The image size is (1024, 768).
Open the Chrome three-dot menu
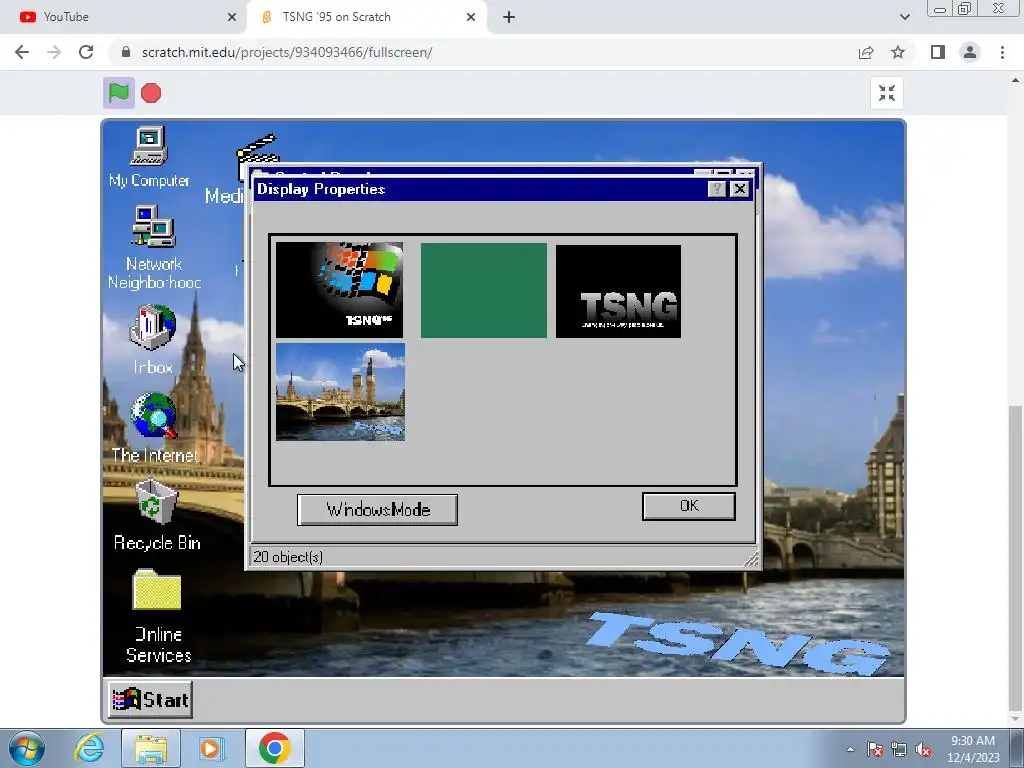pos(1002,52)
